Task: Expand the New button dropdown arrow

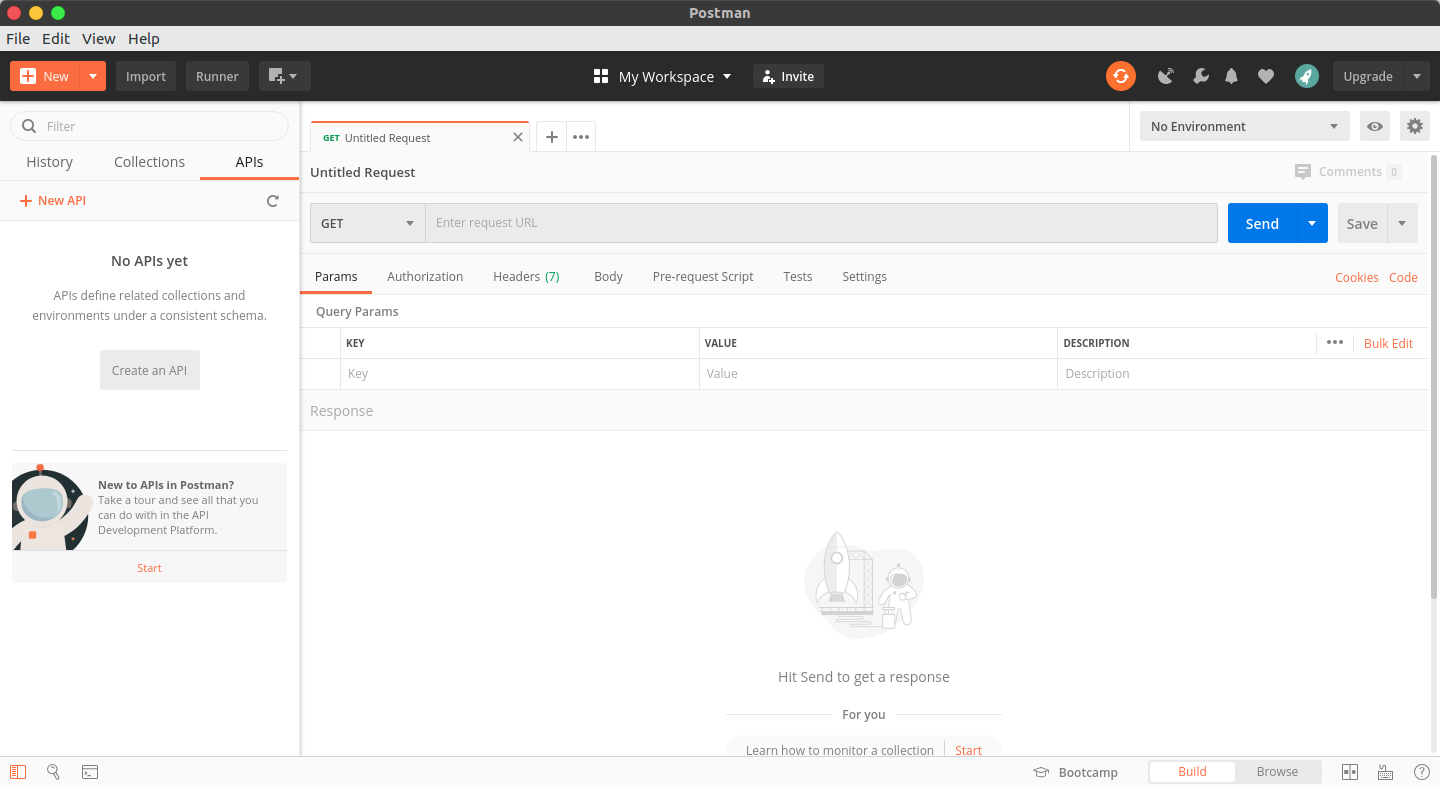Action: pyautogui.click(x=92, y=76)
